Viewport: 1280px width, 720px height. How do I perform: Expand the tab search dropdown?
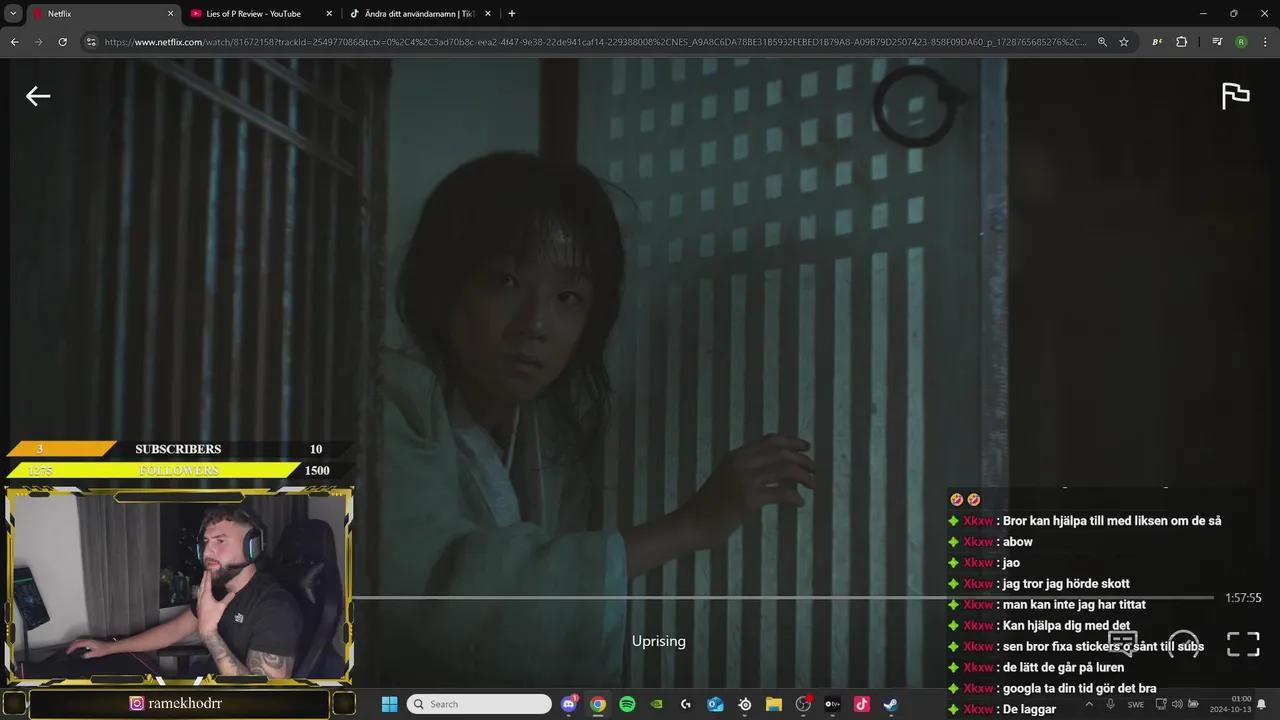pos(13,14)
